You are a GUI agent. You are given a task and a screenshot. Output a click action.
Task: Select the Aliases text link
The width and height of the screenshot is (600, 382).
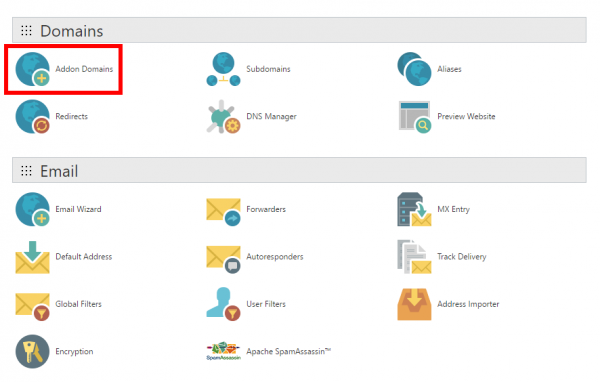tap(449, 69)
